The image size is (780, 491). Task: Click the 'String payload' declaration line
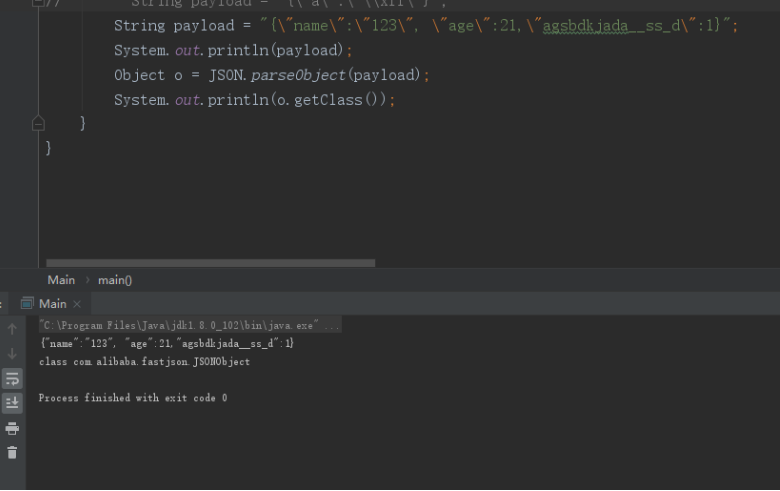426,25
